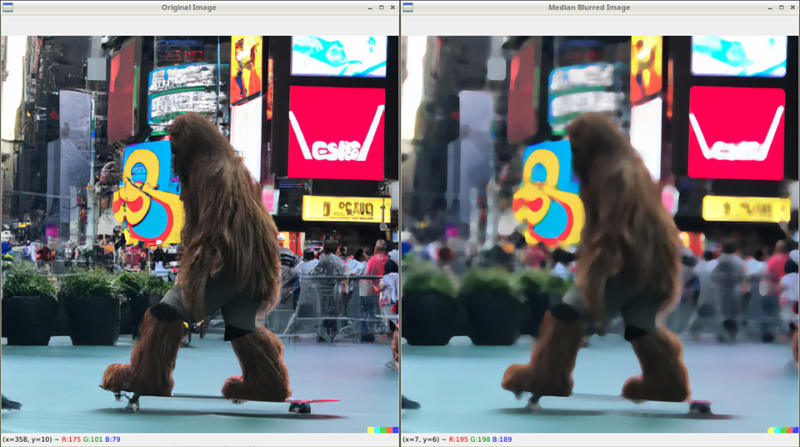This screenshot has height=447, width=800.
Task: Click the "R:195" value in Median Blurred status bar
Action: point(458,439)
